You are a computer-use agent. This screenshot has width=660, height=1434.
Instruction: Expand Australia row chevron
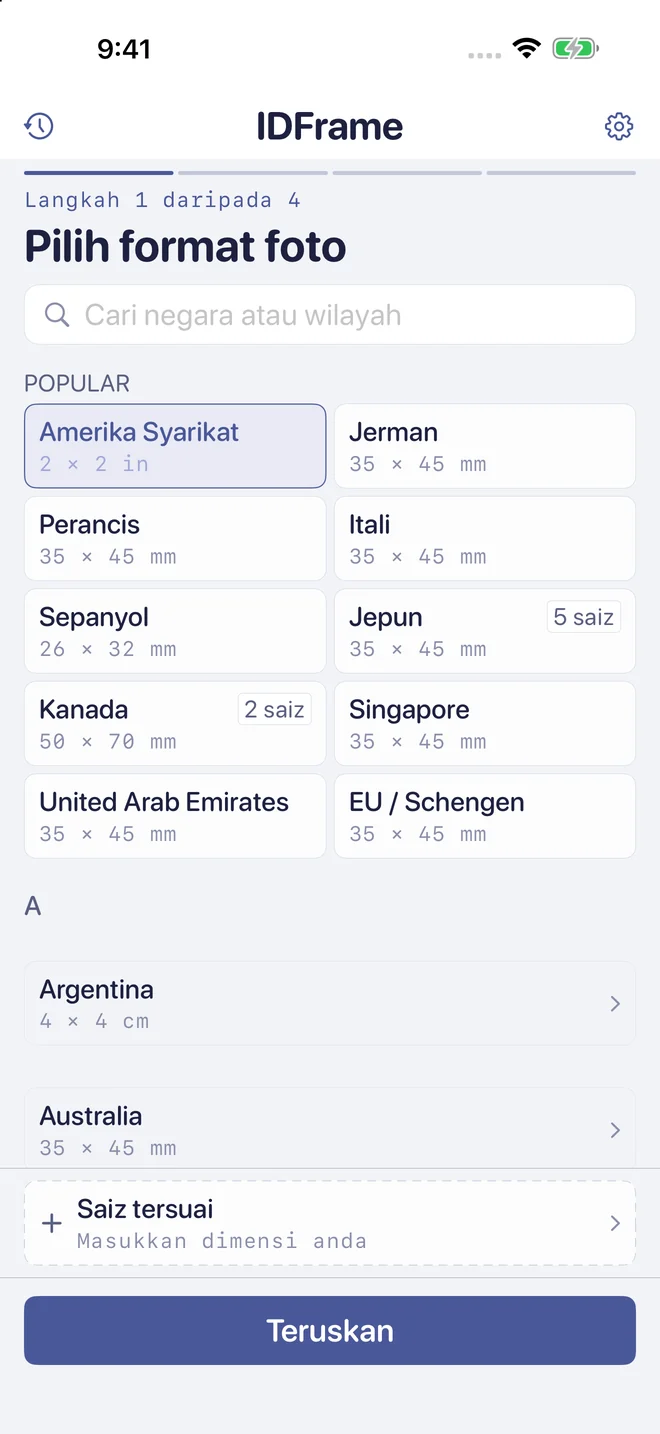pos(615,1130)
